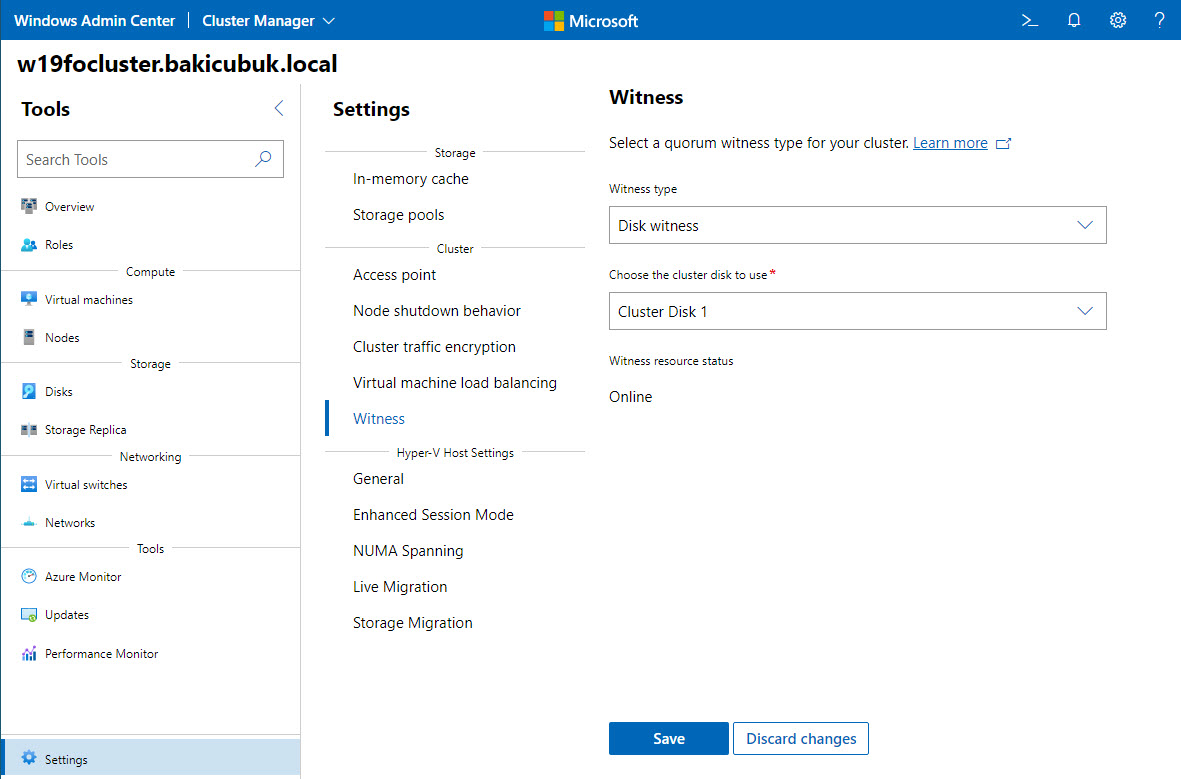
Task: Open the Azure Monitor tool label
Action: [x=83, y=577]
